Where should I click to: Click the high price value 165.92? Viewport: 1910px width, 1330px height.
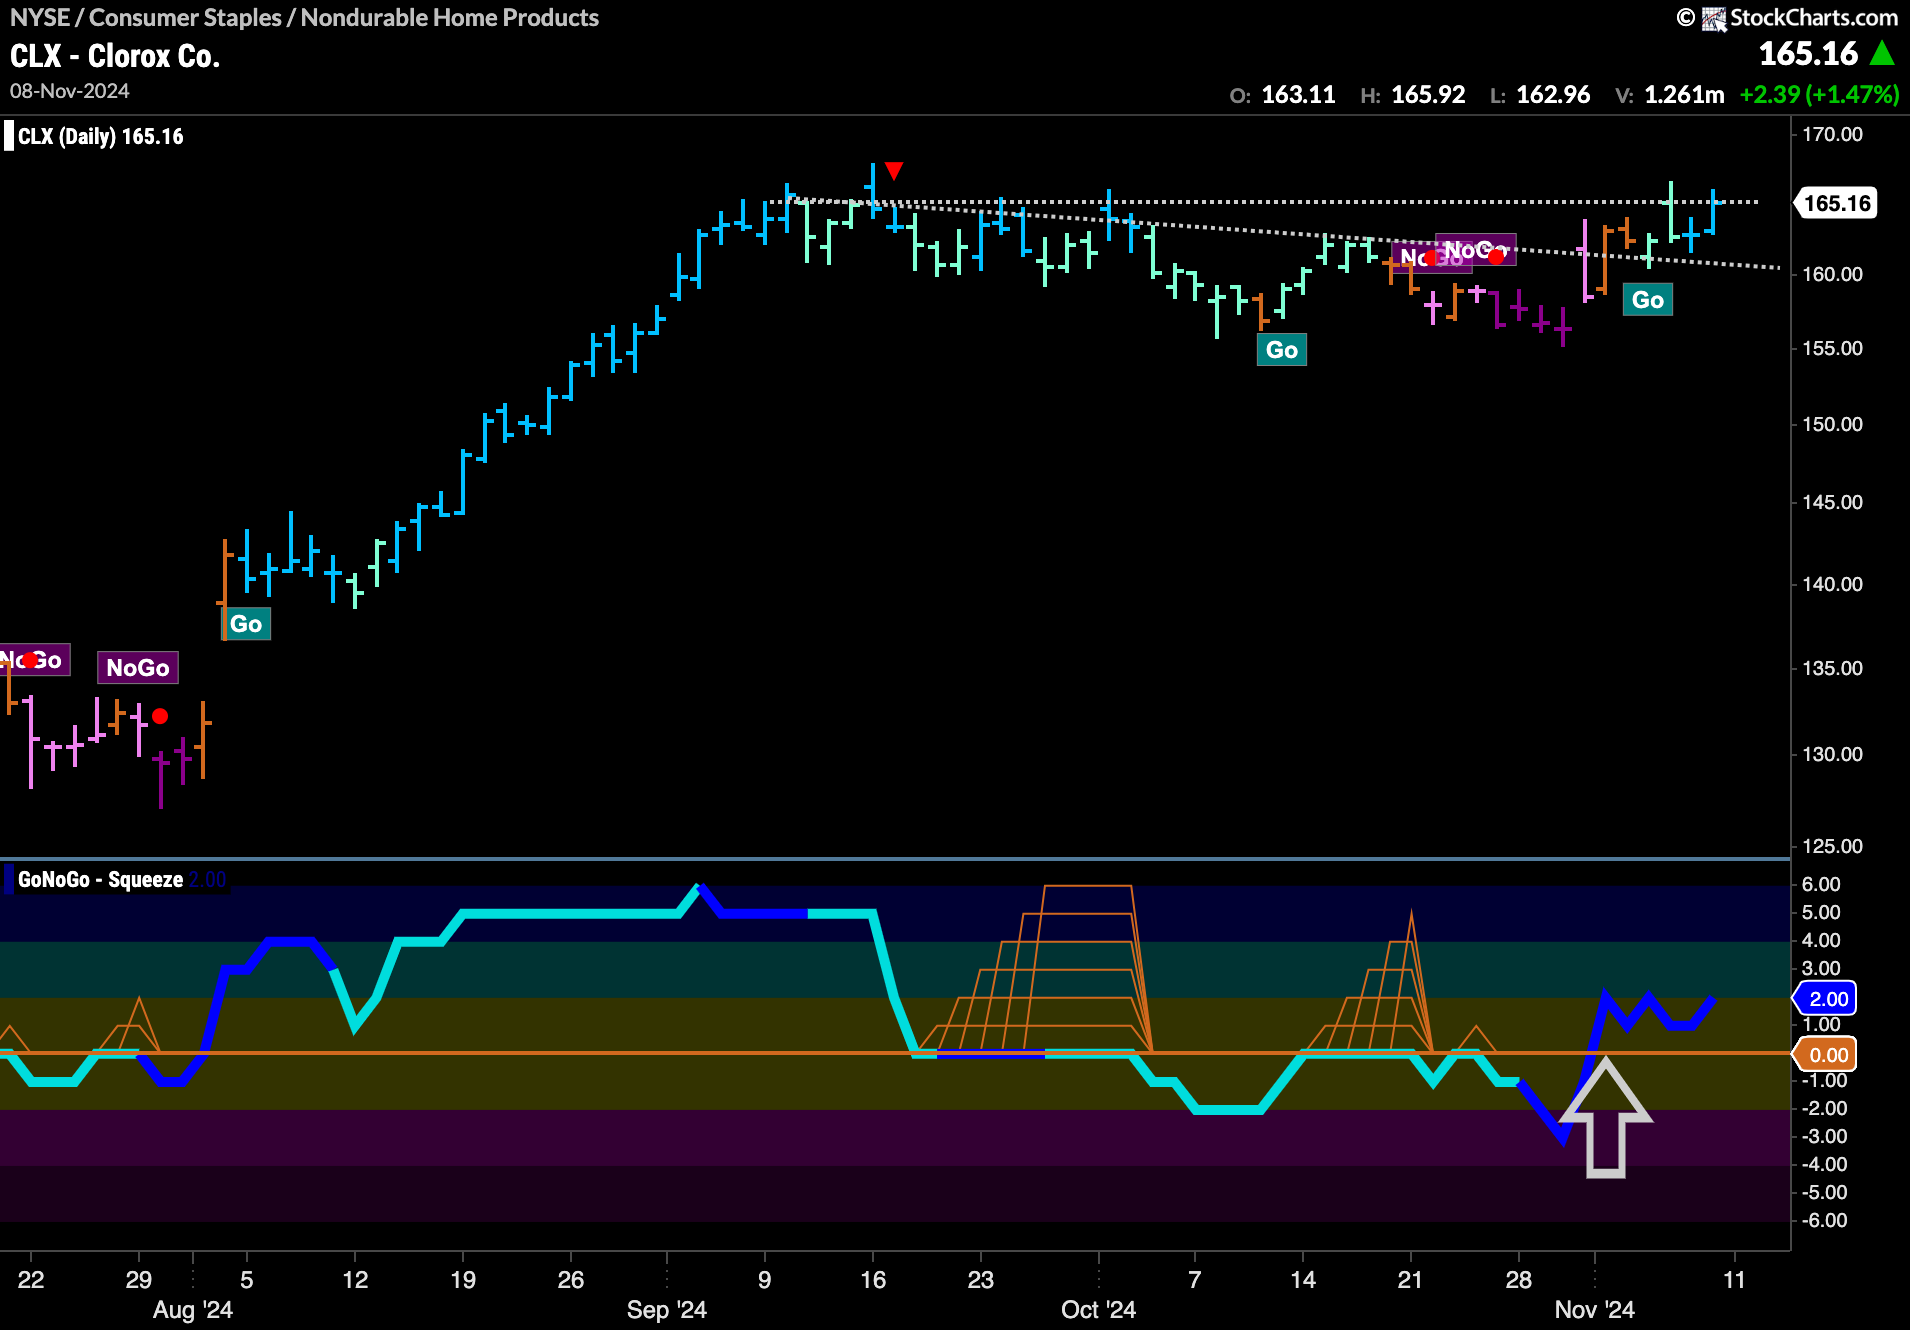(1428, 95)
